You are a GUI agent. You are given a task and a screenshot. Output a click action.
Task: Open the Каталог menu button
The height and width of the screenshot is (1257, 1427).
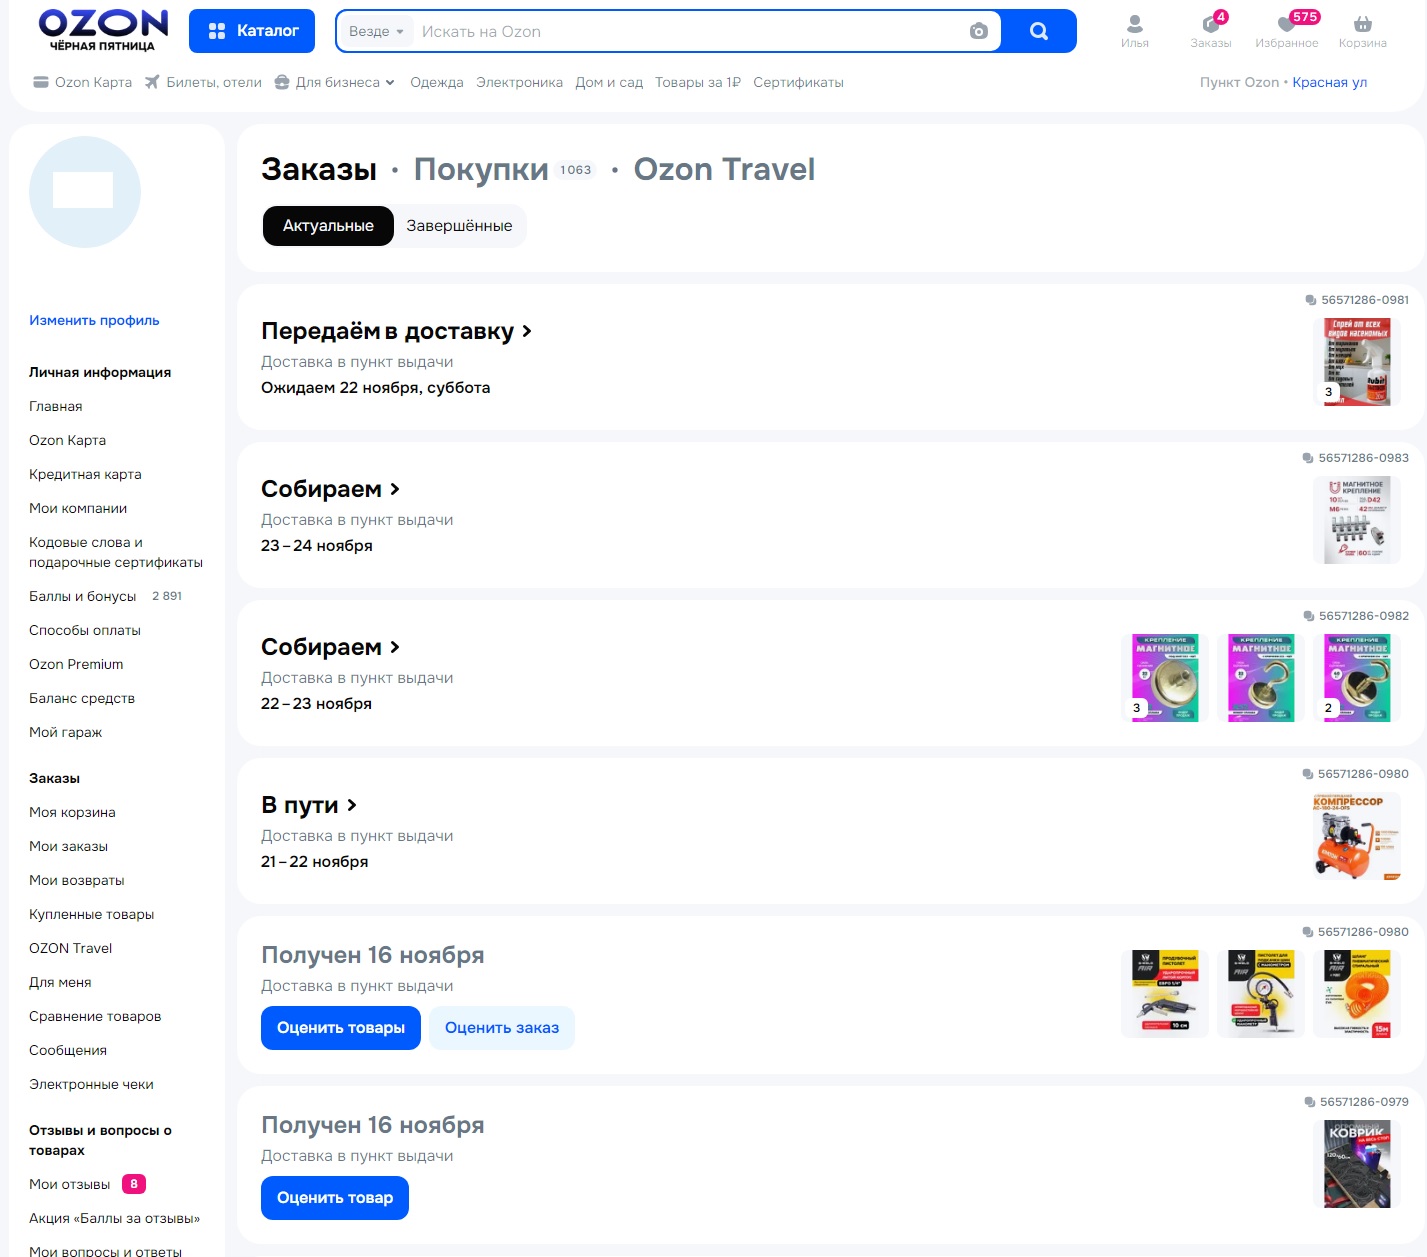coord(252,31)
